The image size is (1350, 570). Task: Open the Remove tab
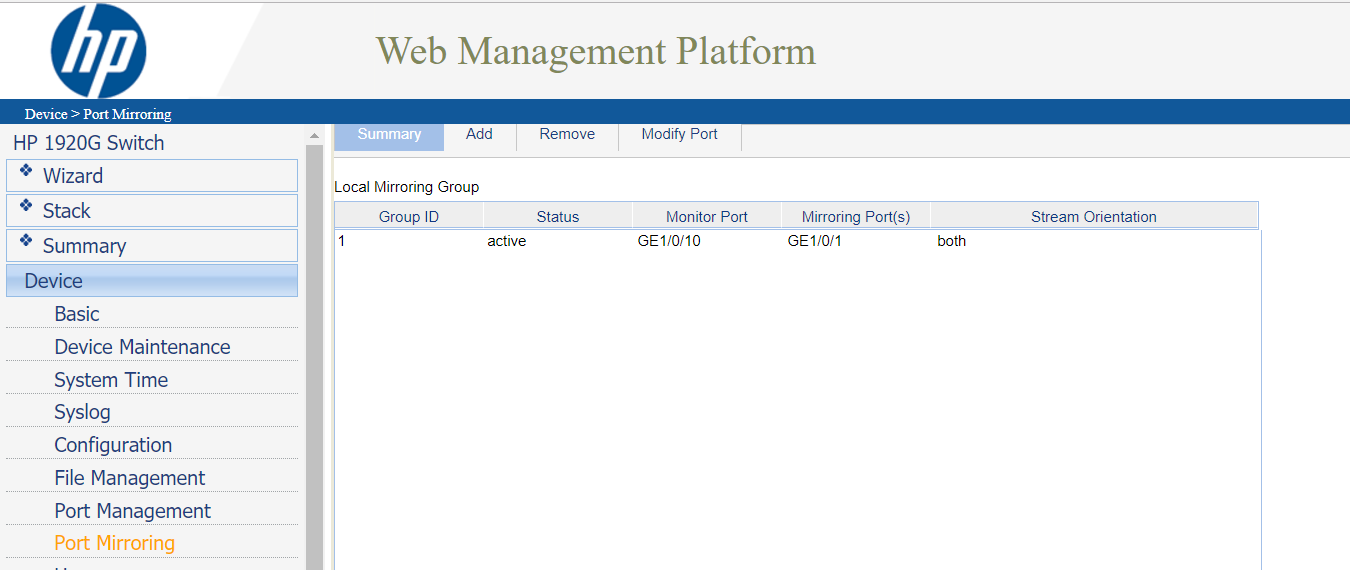click(x=567, y=134)
